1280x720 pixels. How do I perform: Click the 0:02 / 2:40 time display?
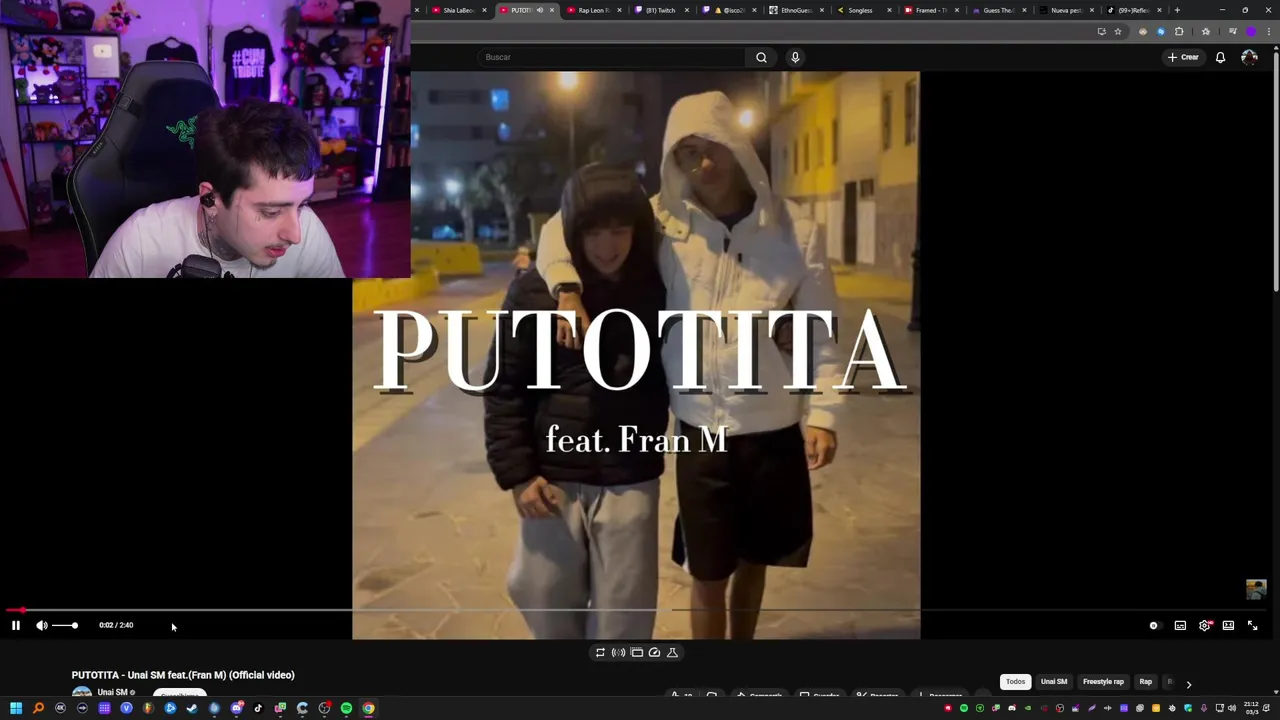pyautogui.click(x=116, y=625)
